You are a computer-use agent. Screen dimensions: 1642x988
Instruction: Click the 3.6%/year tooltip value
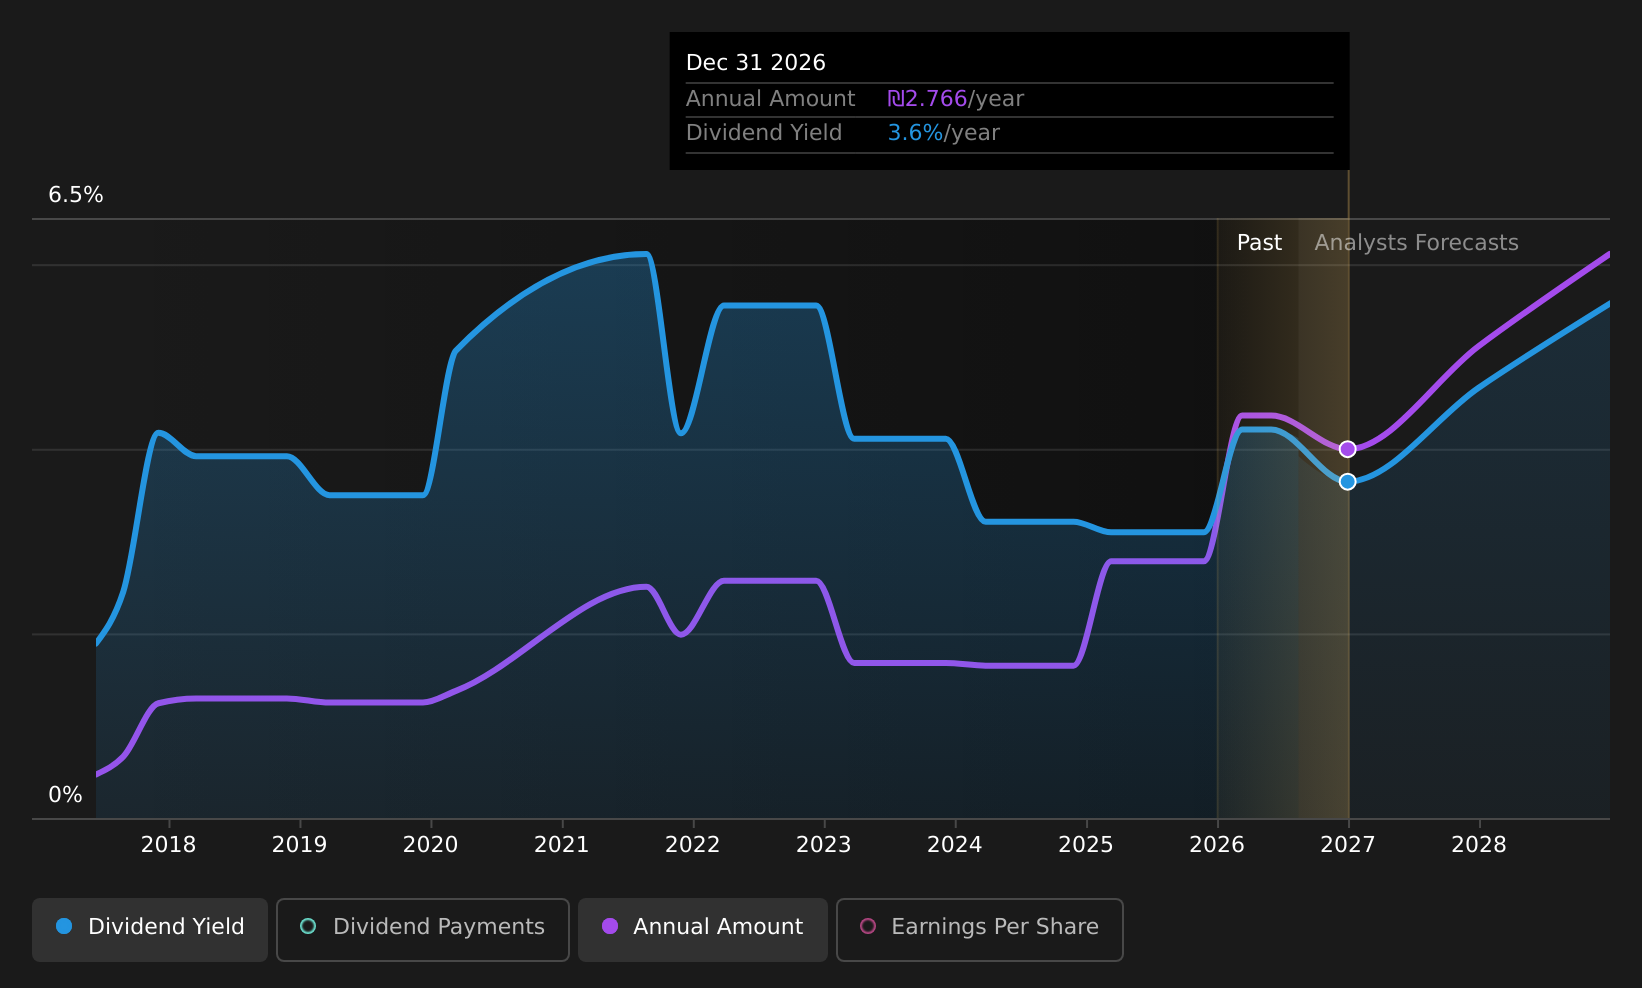coord(944,133)
